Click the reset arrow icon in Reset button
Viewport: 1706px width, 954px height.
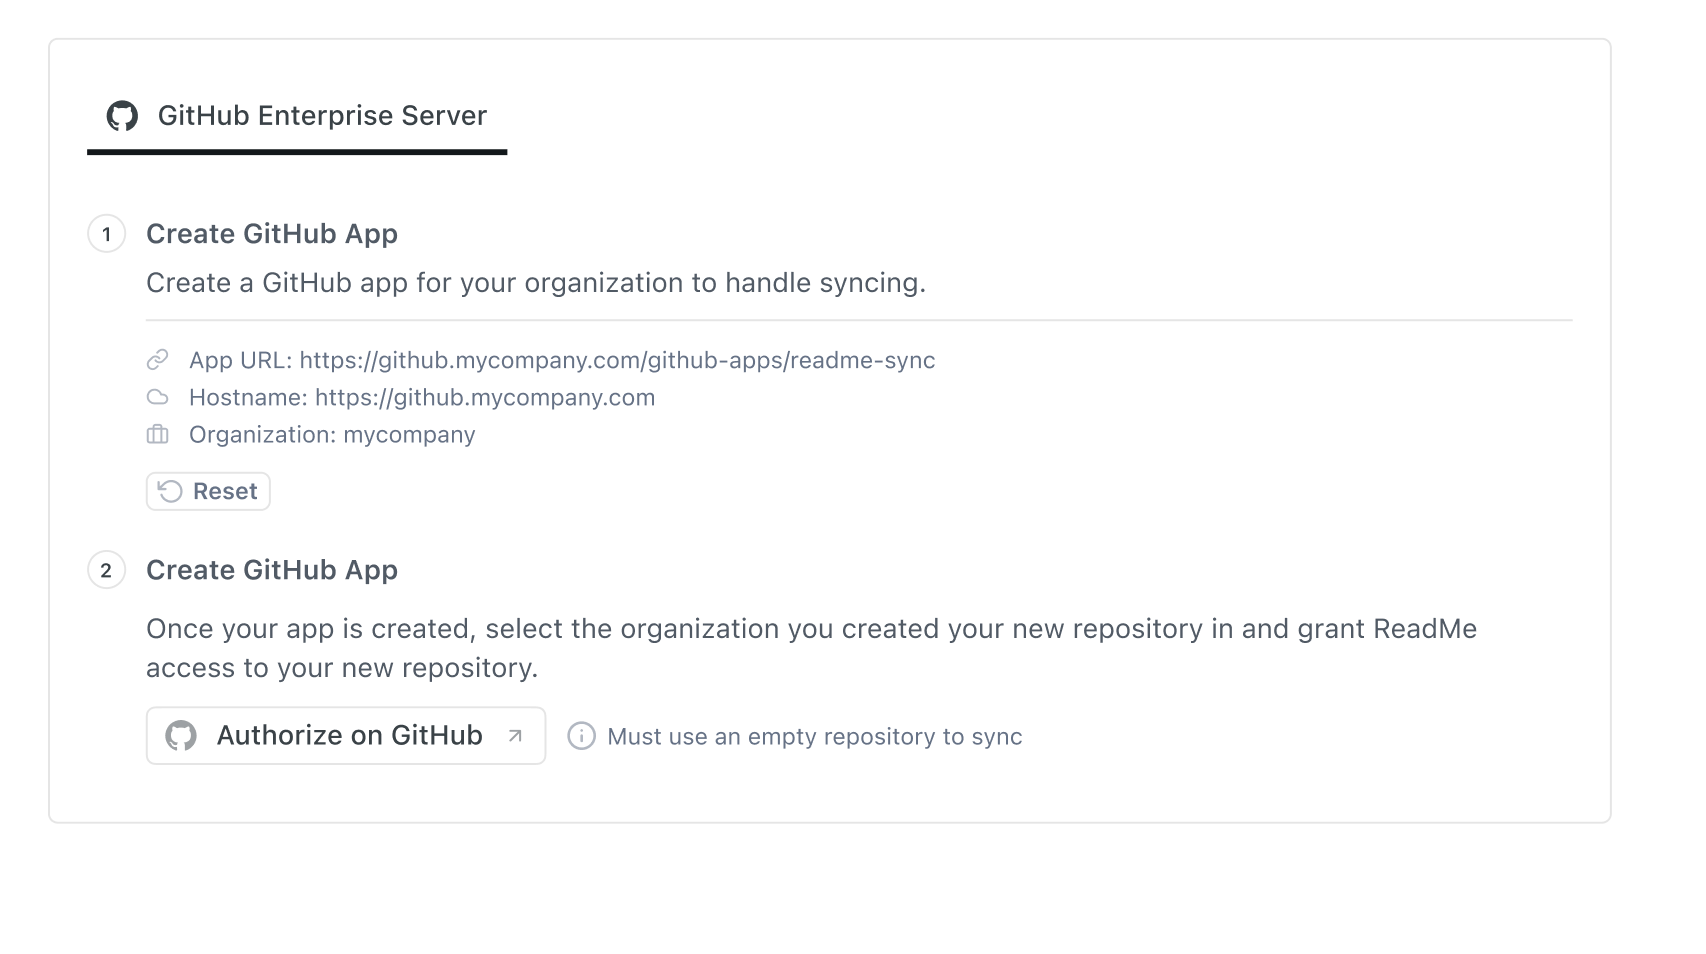[x=171, y=491]
